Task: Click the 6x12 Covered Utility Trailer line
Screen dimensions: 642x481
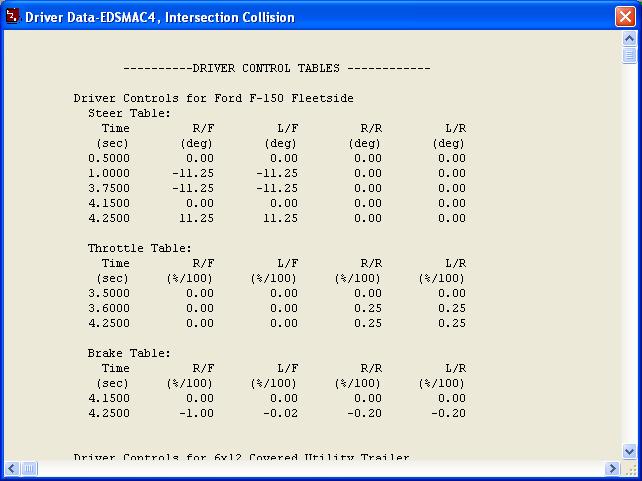Action: (241, 457)
